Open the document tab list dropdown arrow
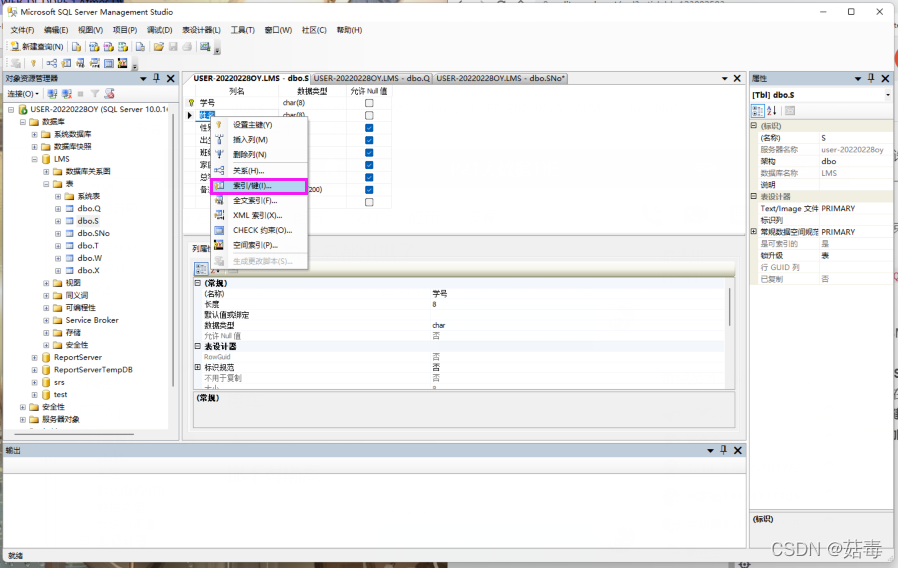 pos(724,78)
